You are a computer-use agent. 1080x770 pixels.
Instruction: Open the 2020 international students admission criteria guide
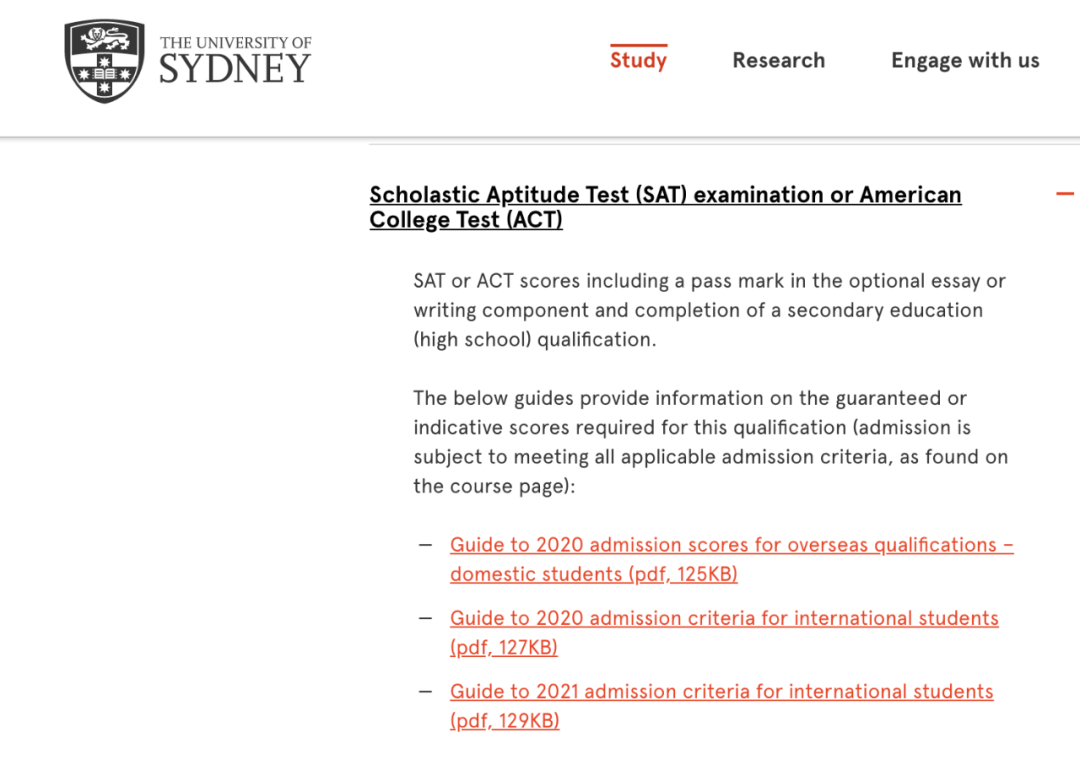(x=724, y=618)
